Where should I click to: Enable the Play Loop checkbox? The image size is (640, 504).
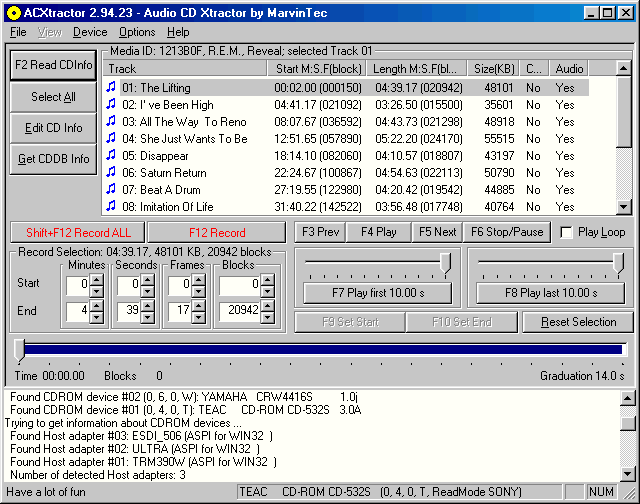tap(567, 232)
